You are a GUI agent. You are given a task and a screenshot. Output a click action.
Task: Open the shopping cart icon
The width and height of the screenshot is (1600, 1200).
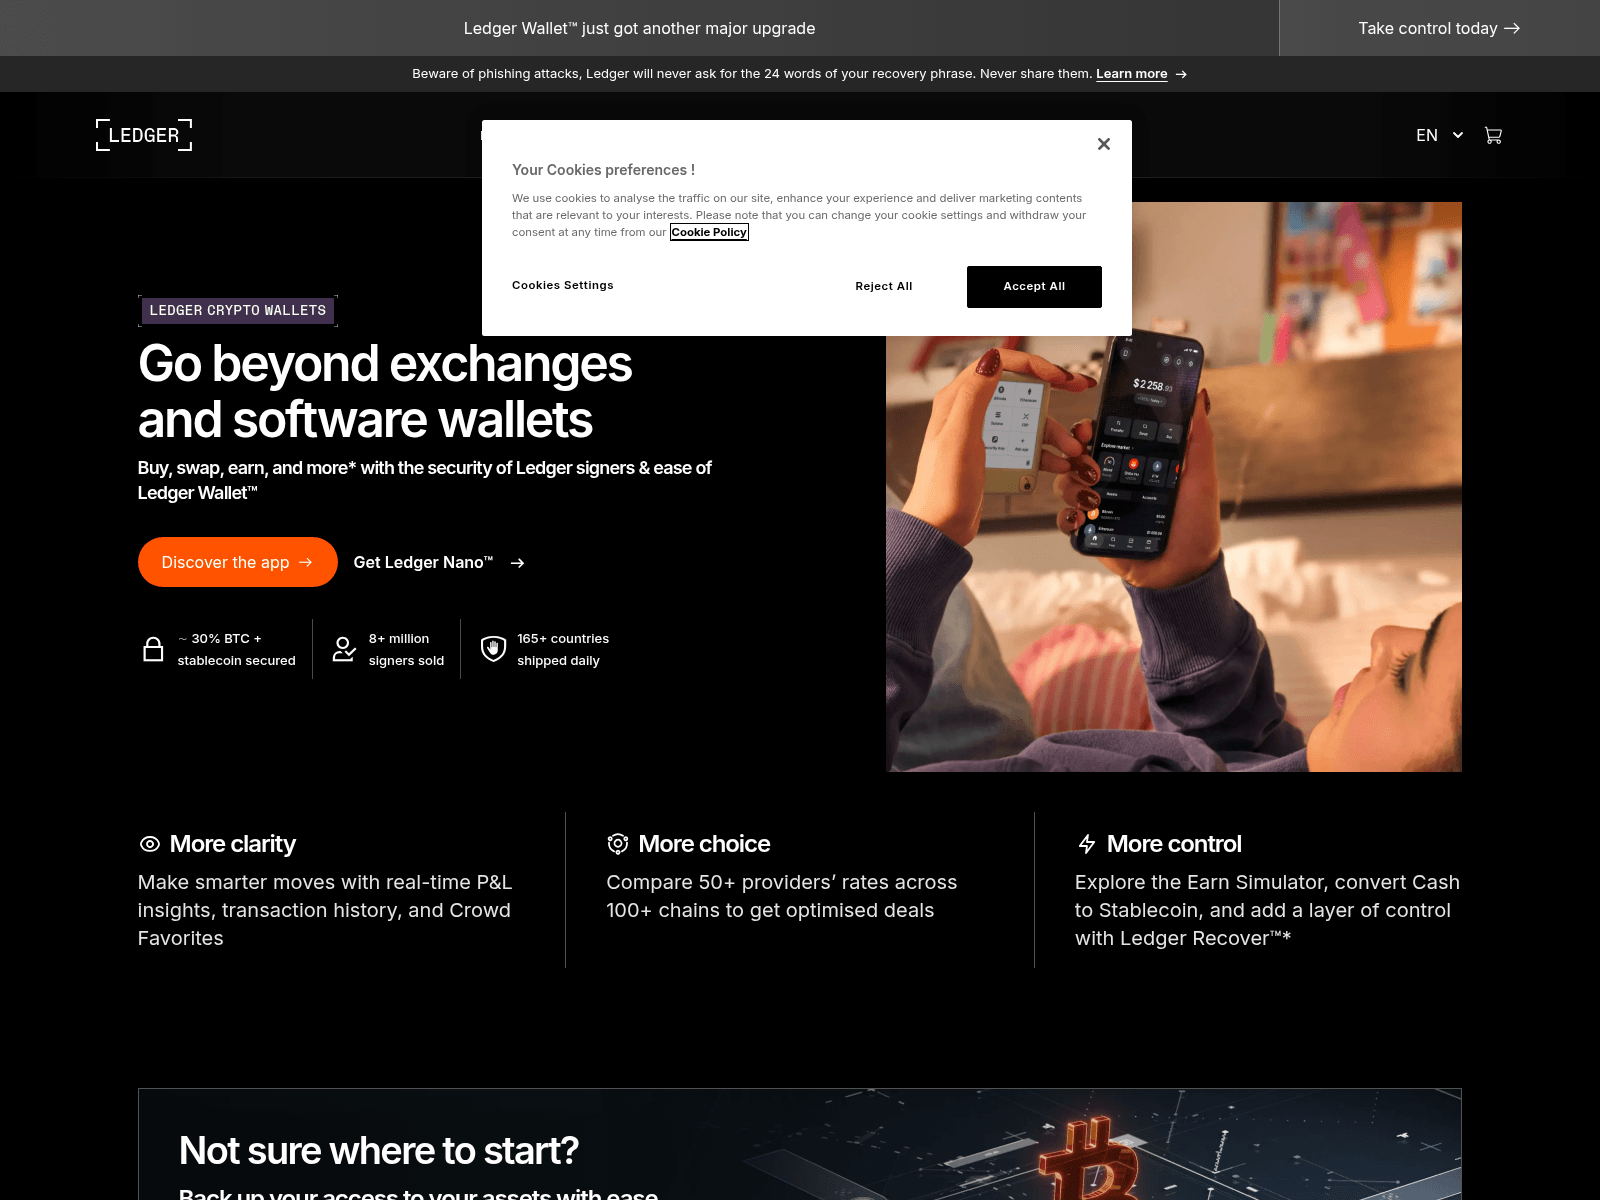pos(1493,135)
